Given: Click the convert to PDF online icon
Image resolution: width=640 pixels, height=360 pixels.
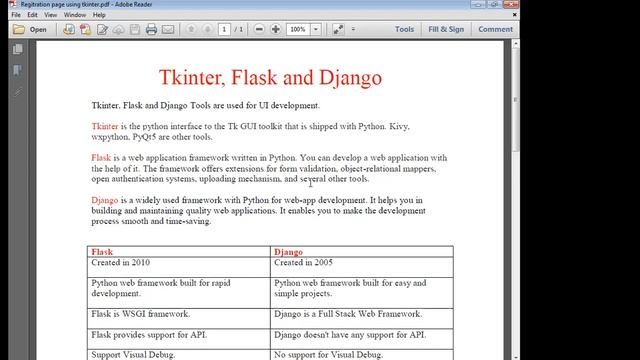Looking at the screenshot, I should tap(69, 29).
